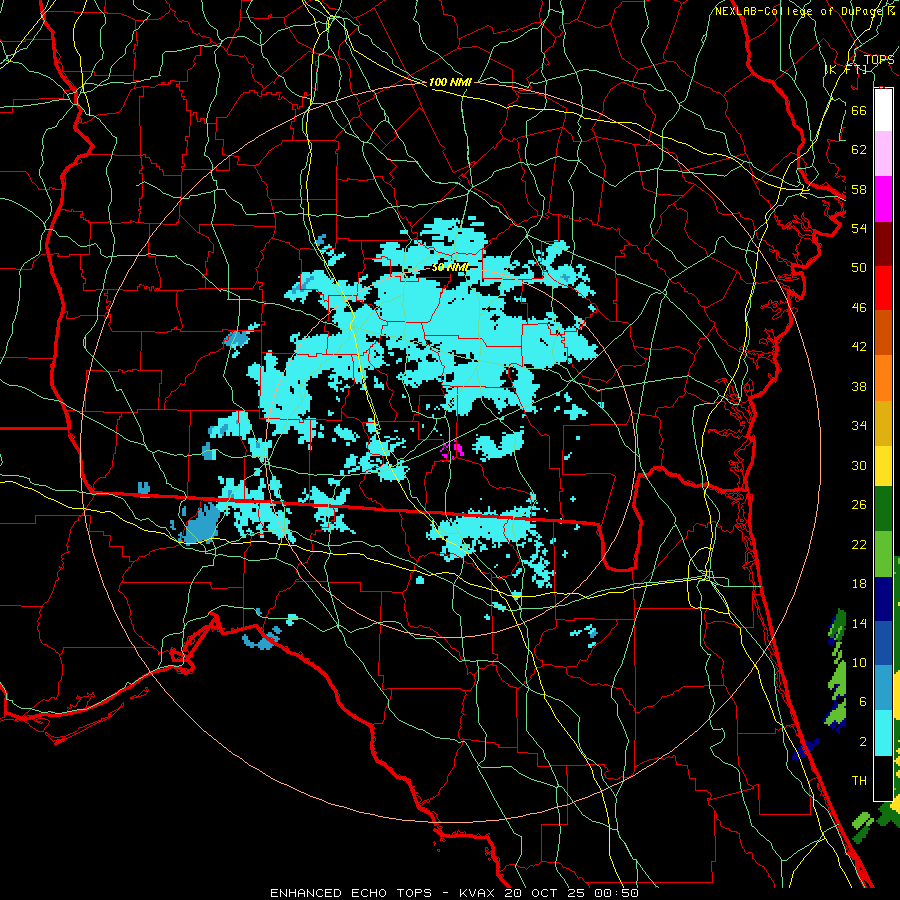Click the black TH threshold scale swatch
The width and height of the screenshot is (900, 900).
[883, 778]
